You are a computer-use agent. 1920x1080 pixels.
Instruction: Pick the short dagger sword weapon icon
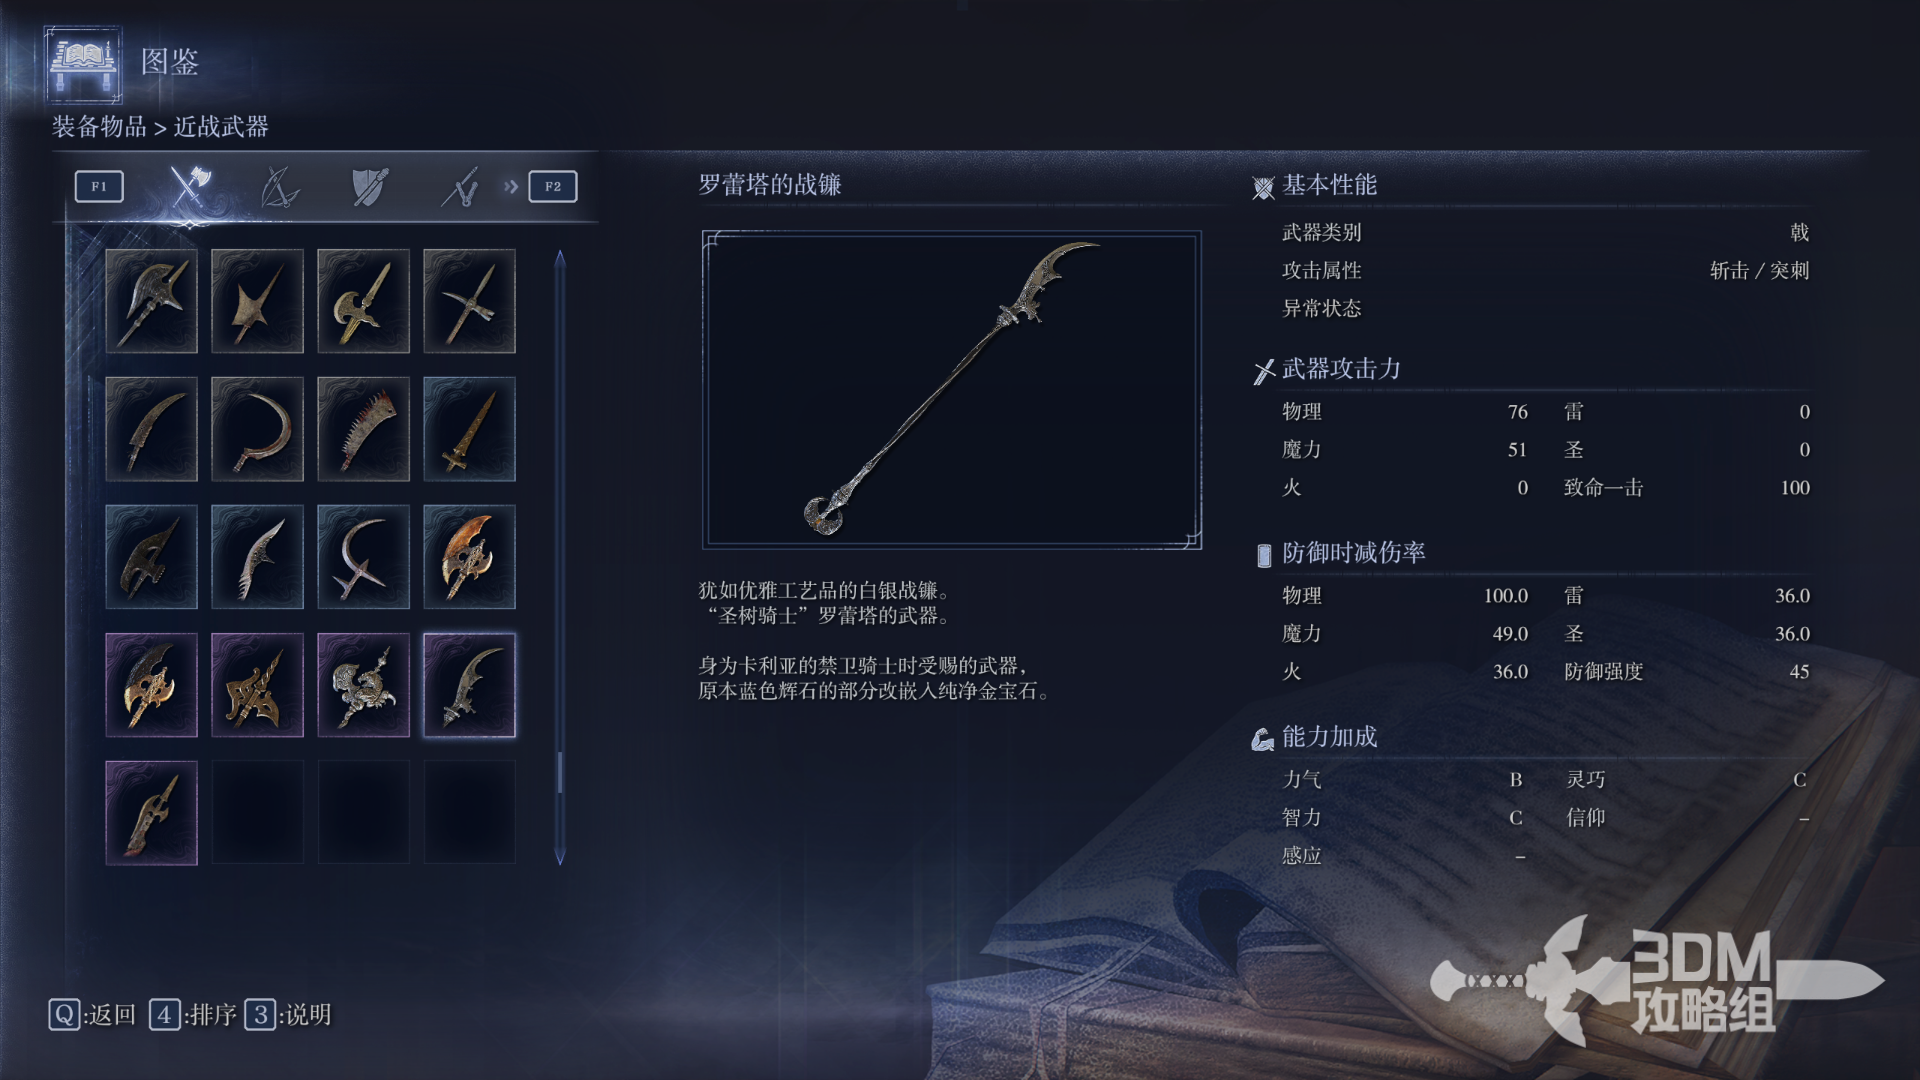click(469, 429)
